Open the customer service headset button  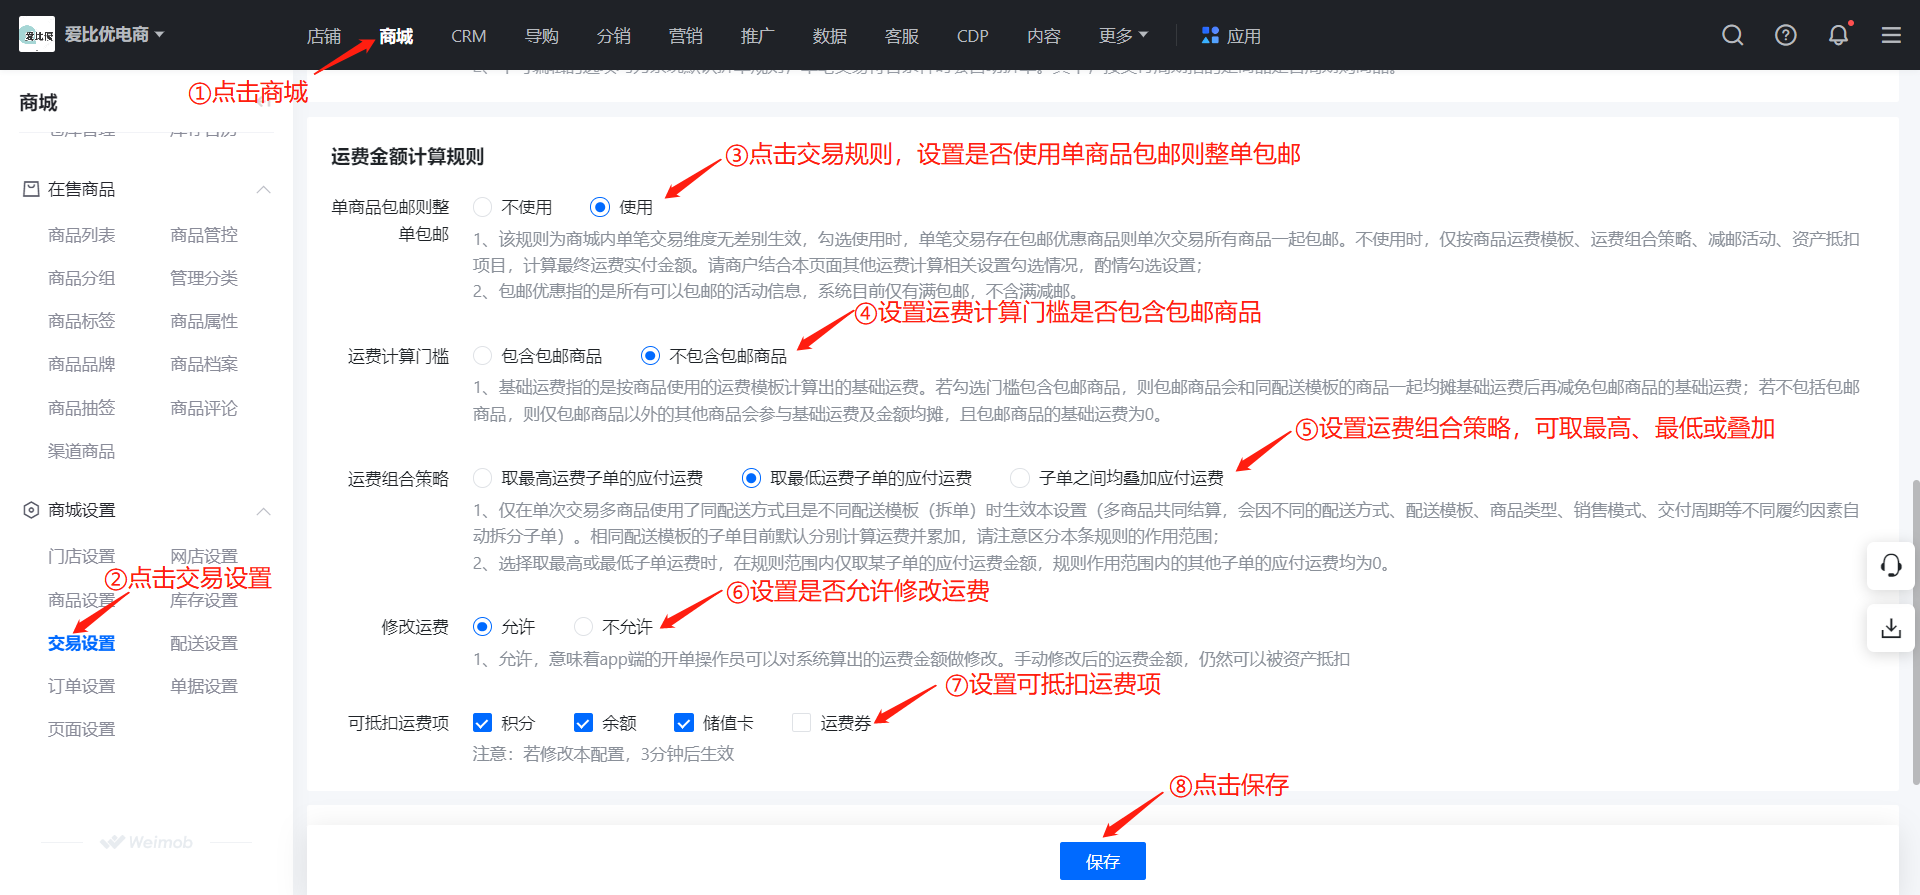tap(1891, 566)
